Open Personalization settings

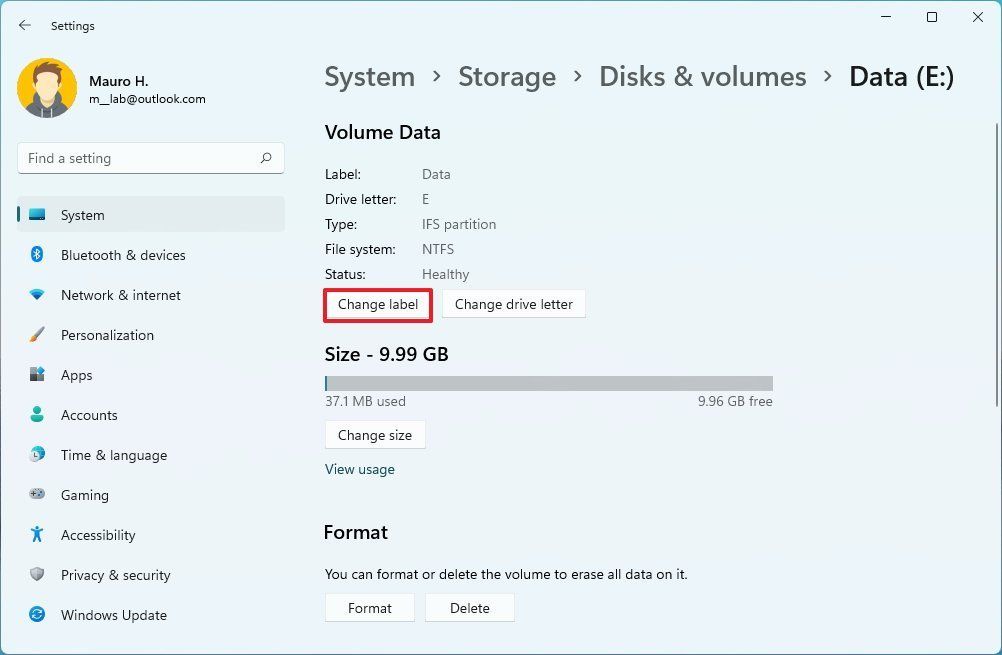point(107,335)
